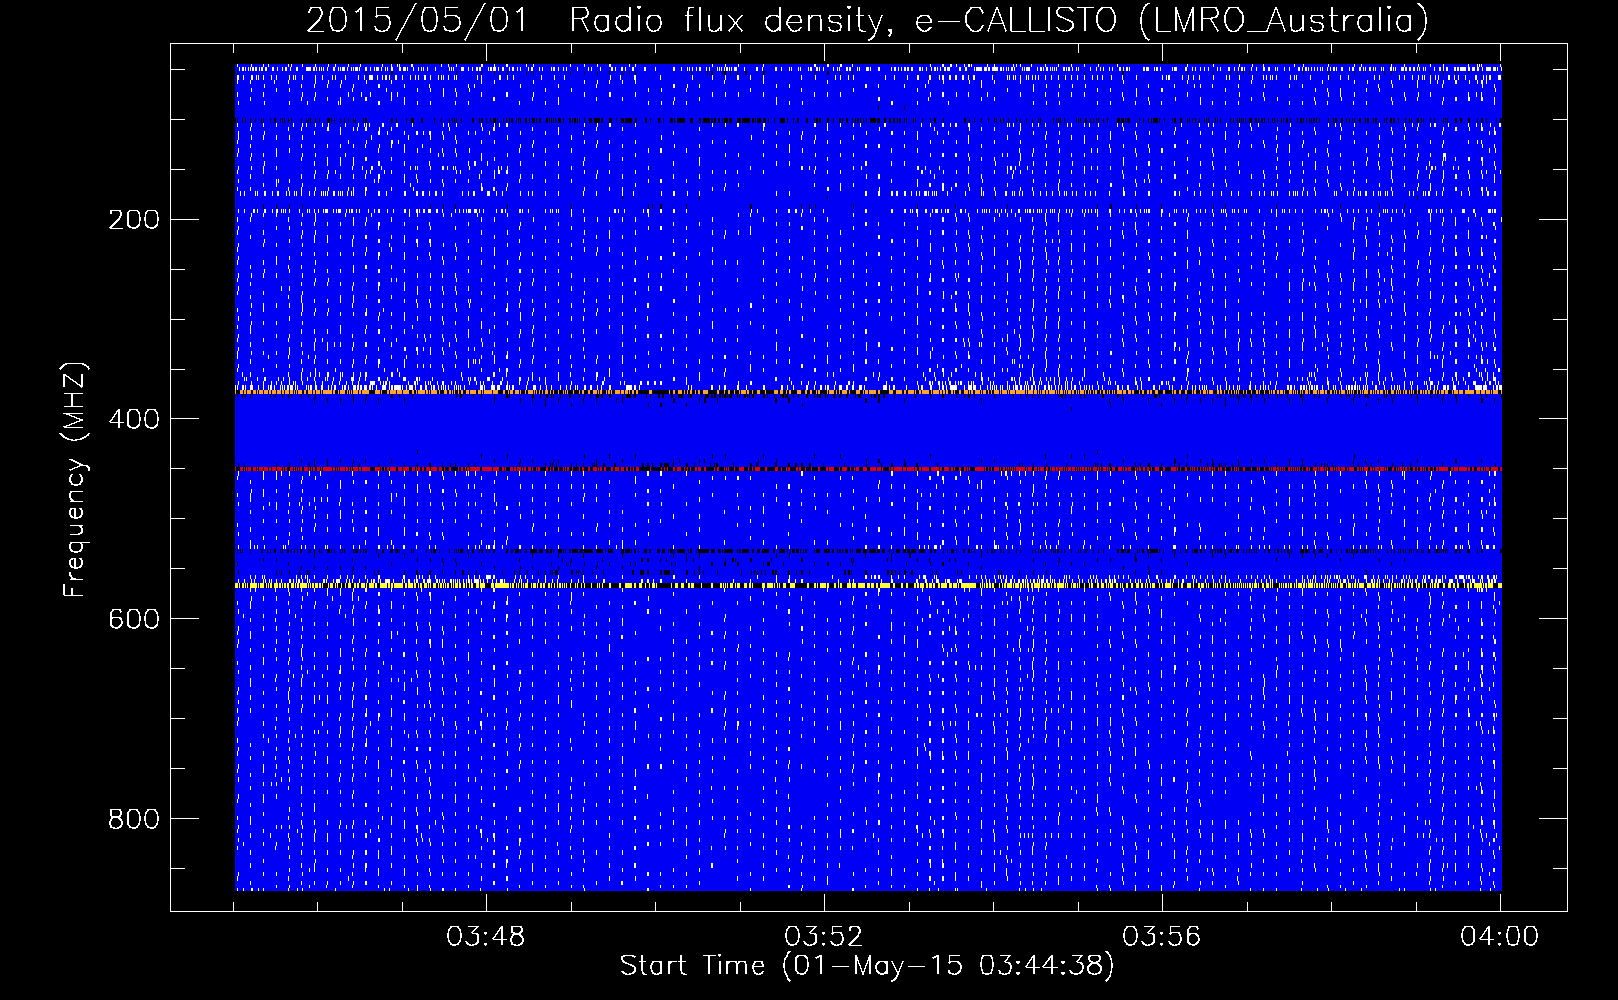Click the '03:48' time axis label
The width and height of the screenshot is (1618, 1000).
(486, 937)
